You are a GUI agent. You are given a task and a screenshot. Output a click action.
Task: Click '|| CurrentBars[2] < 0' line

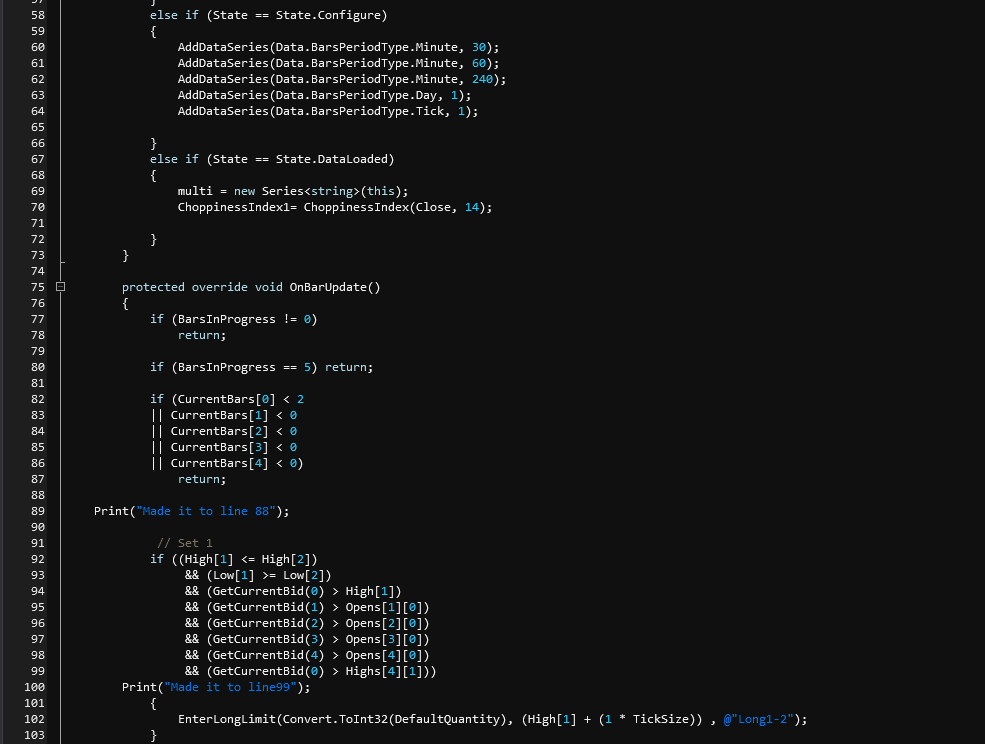point(224,431)
